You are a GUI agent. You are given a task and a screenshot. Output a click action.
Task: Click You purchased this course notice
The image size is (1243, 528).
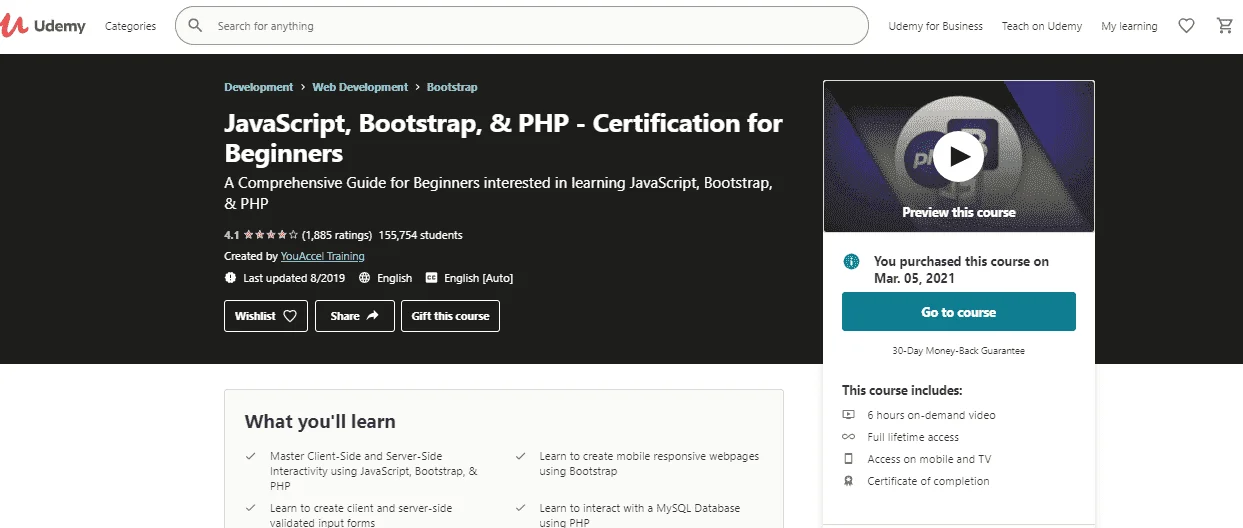coord(961,269)
